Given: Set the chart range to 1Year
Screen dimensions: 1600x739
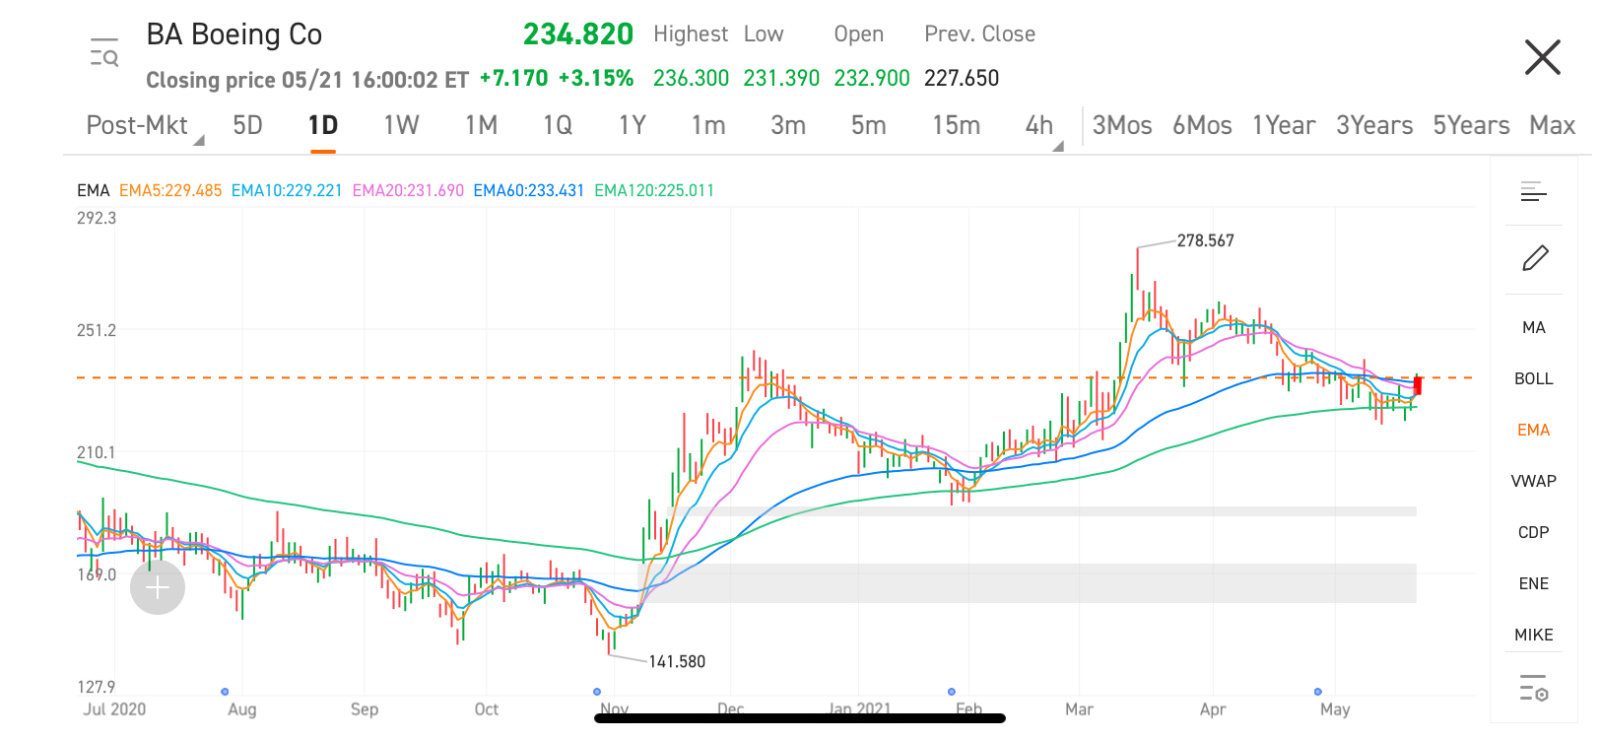Looking at the screenshot, I should tap(1283, 125).
